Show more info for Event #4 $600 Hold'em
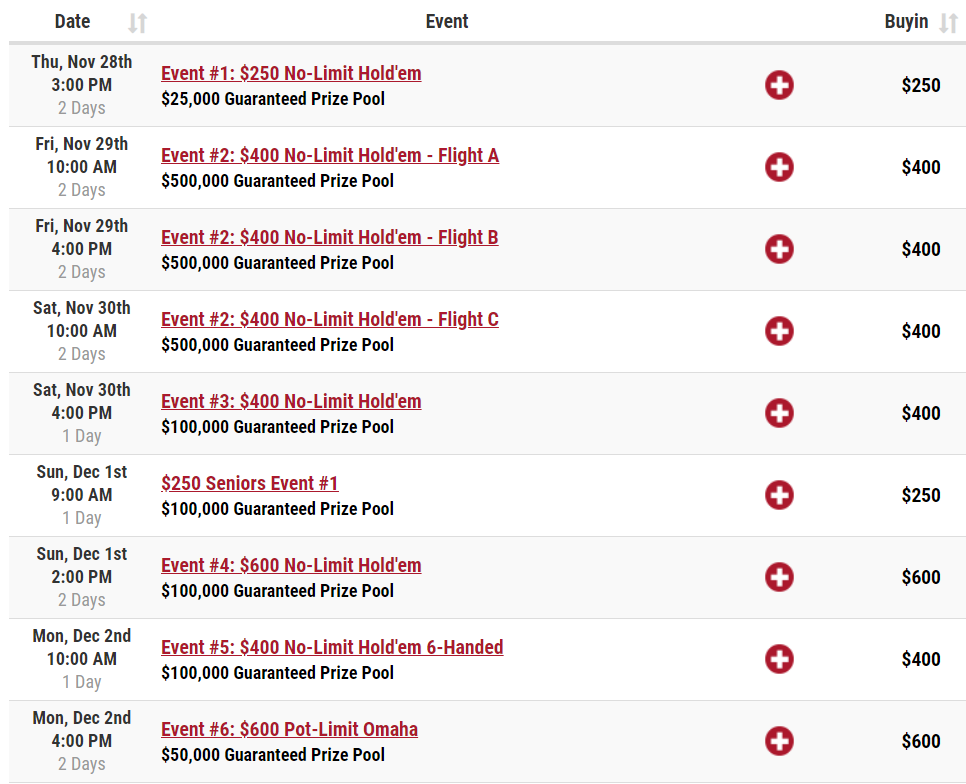The width and height of the screenshot is (966, 784). click(779, 577)
